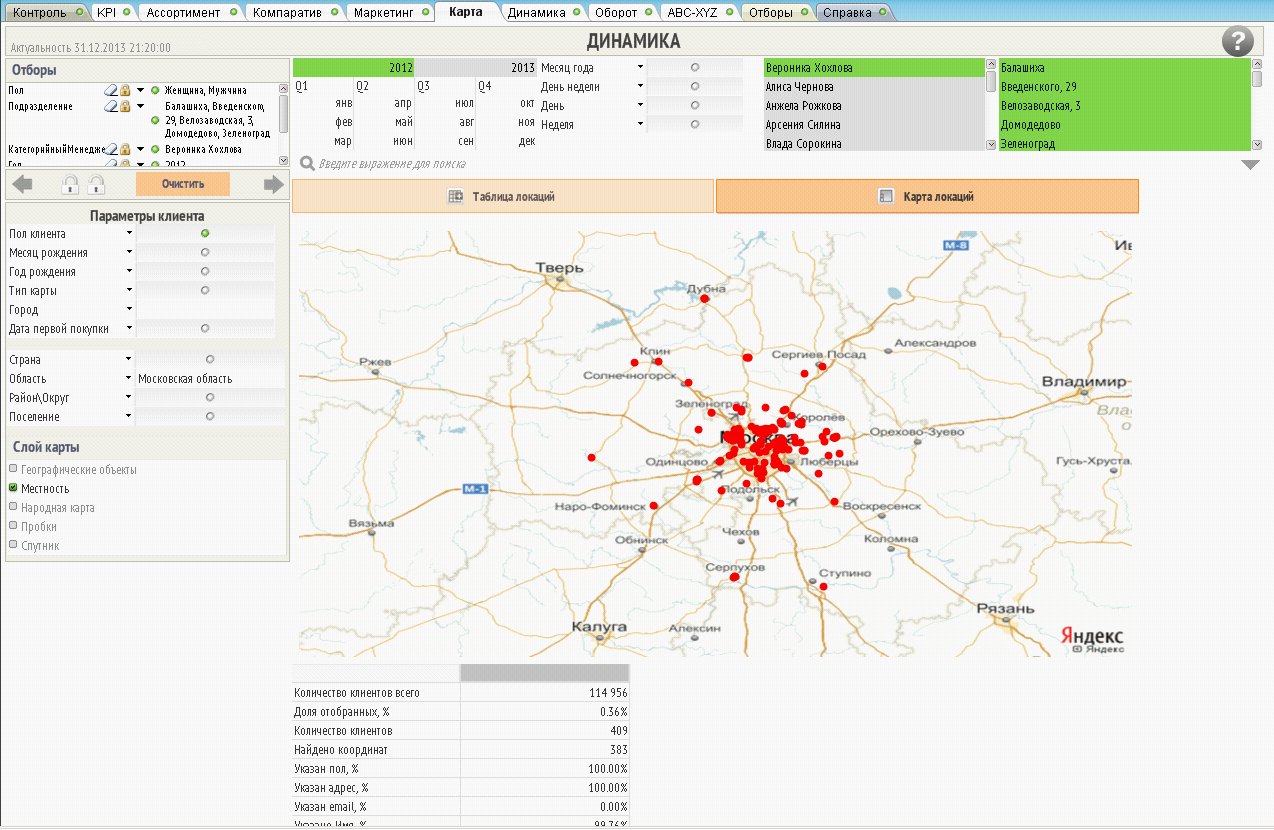Image resolution: width=1274 pixels, height=830 pixels.
Task: Lock the КатегорийныйМенеджер selection padlock
Action: coord(126,149)
